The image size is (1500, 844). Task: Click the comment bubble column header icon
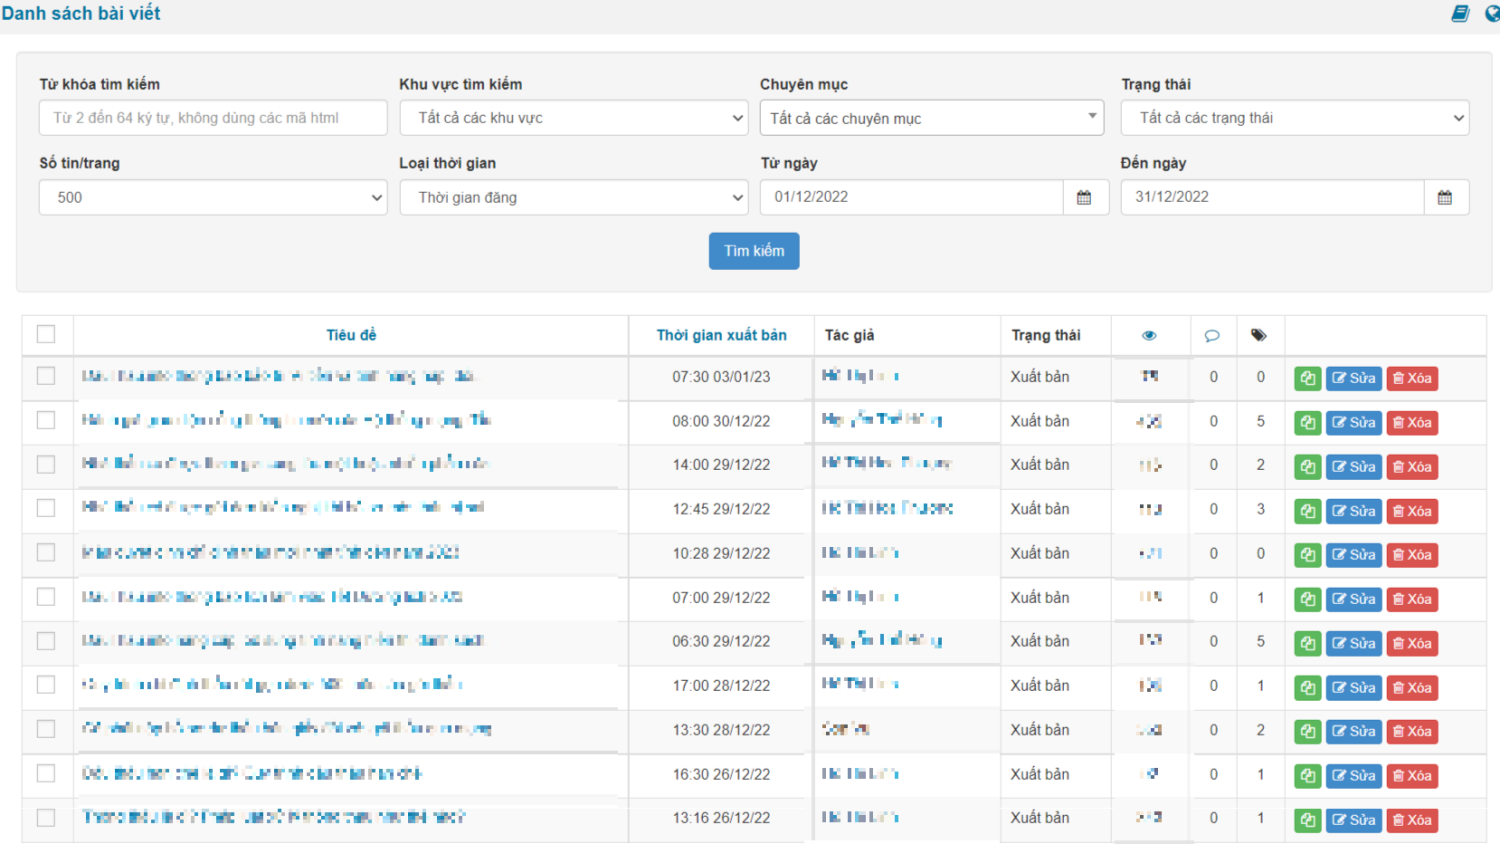(x=1212, y=335)
